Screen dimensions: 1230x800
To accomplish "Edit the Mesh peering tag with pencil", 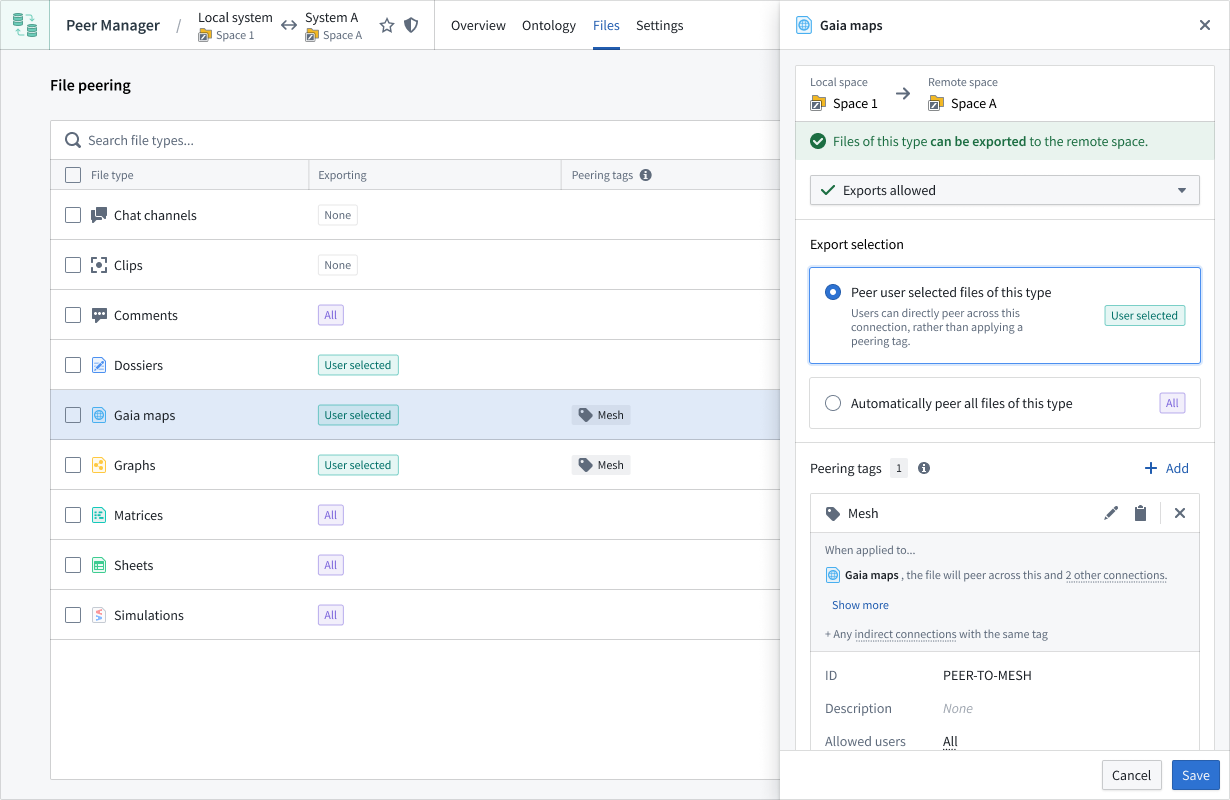I will coord(1111,513).
